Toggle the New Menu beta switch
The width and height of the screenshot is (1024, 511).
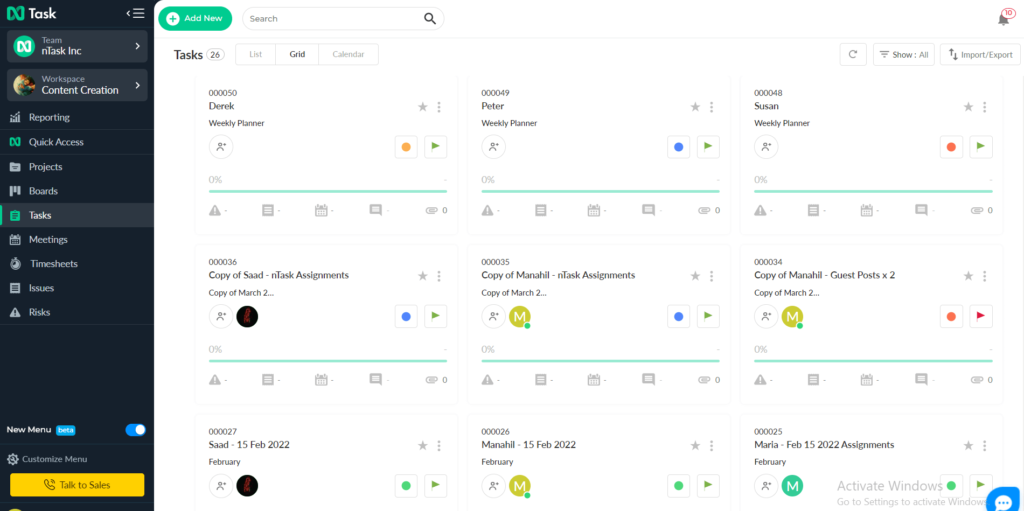136,430
